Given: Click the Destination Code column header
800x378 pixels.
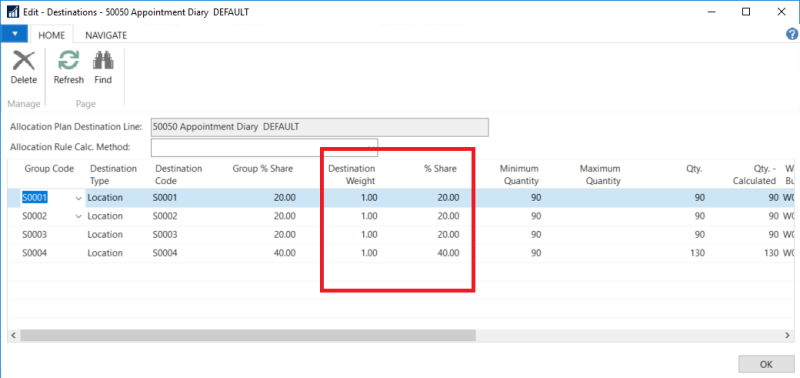Looking at the screenshot, I should [x=179, y=174].
